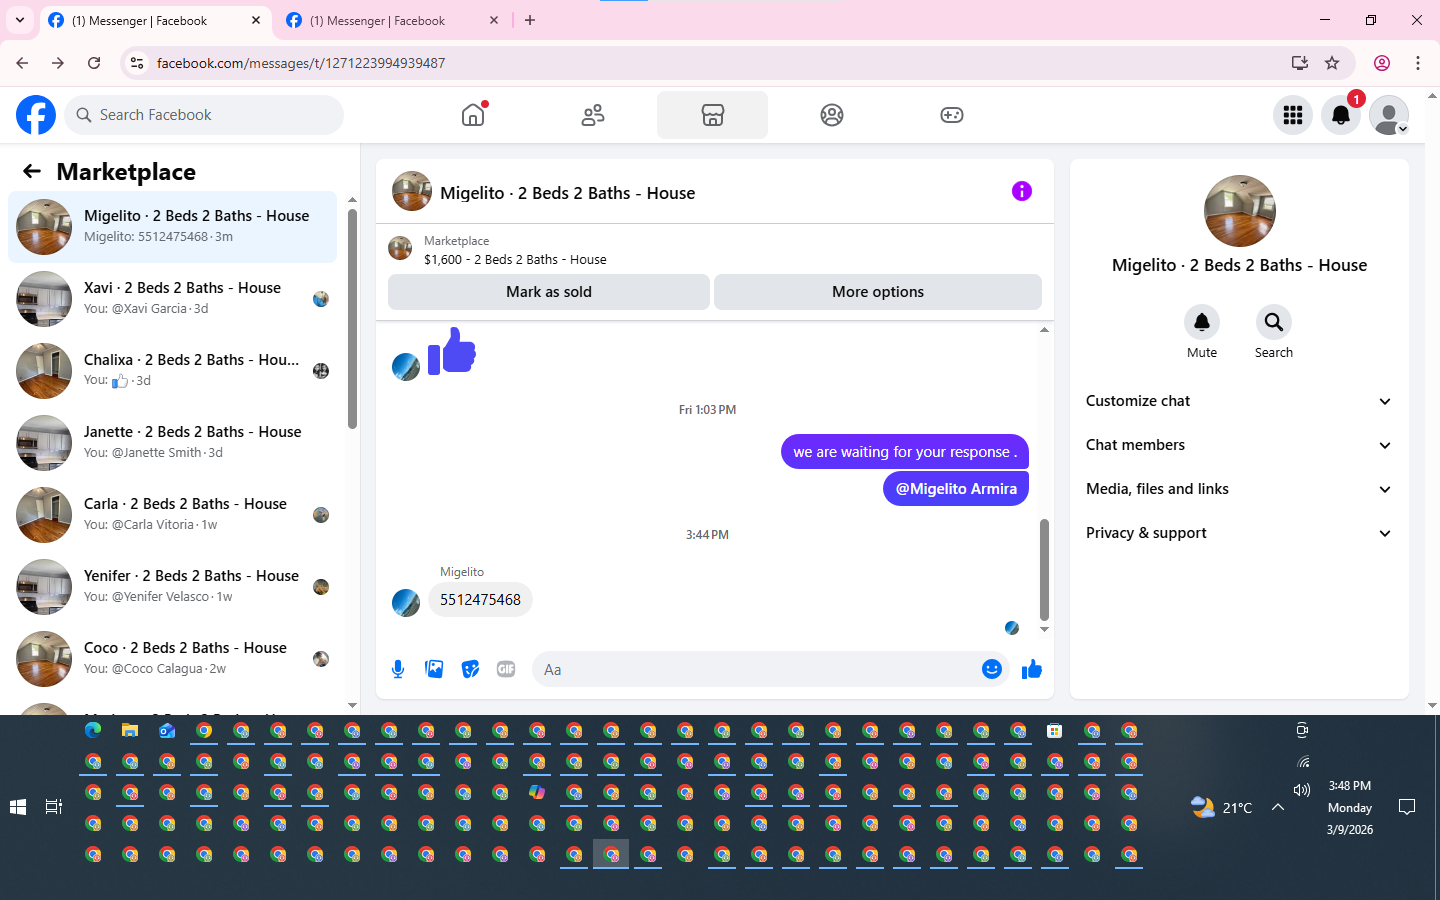This screenshot has height=900, width=1440.
Task: Open the Windows Start menu
Action: (18, 807)
